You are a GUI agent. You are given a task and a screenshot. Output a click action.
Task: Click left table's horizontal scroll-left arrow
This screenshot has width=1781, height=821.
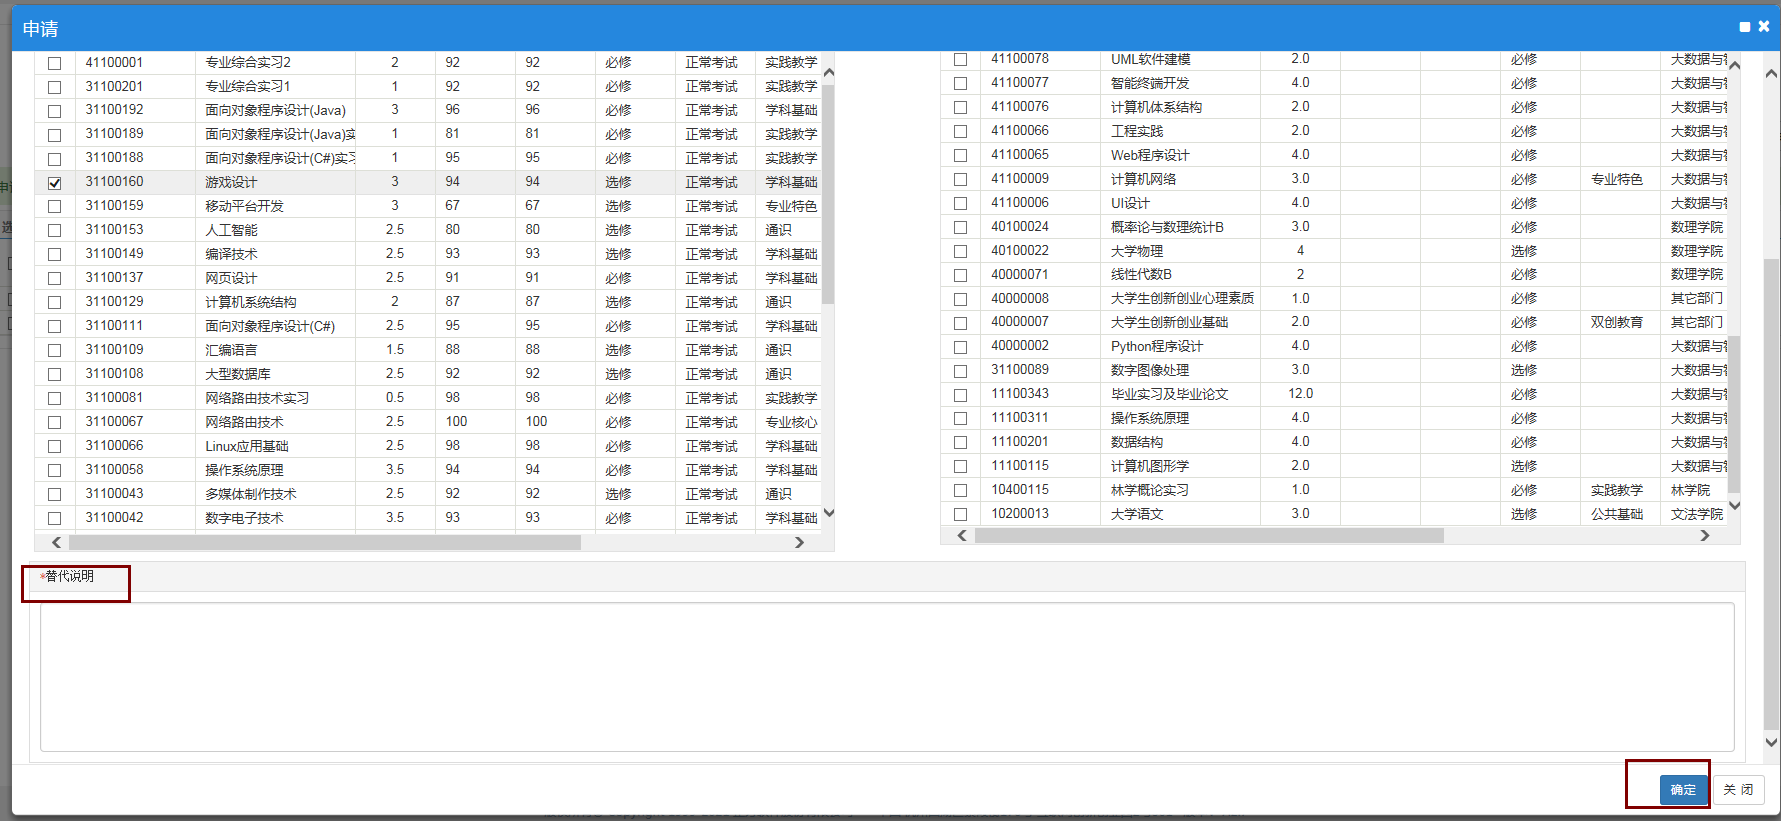(56, 542)
